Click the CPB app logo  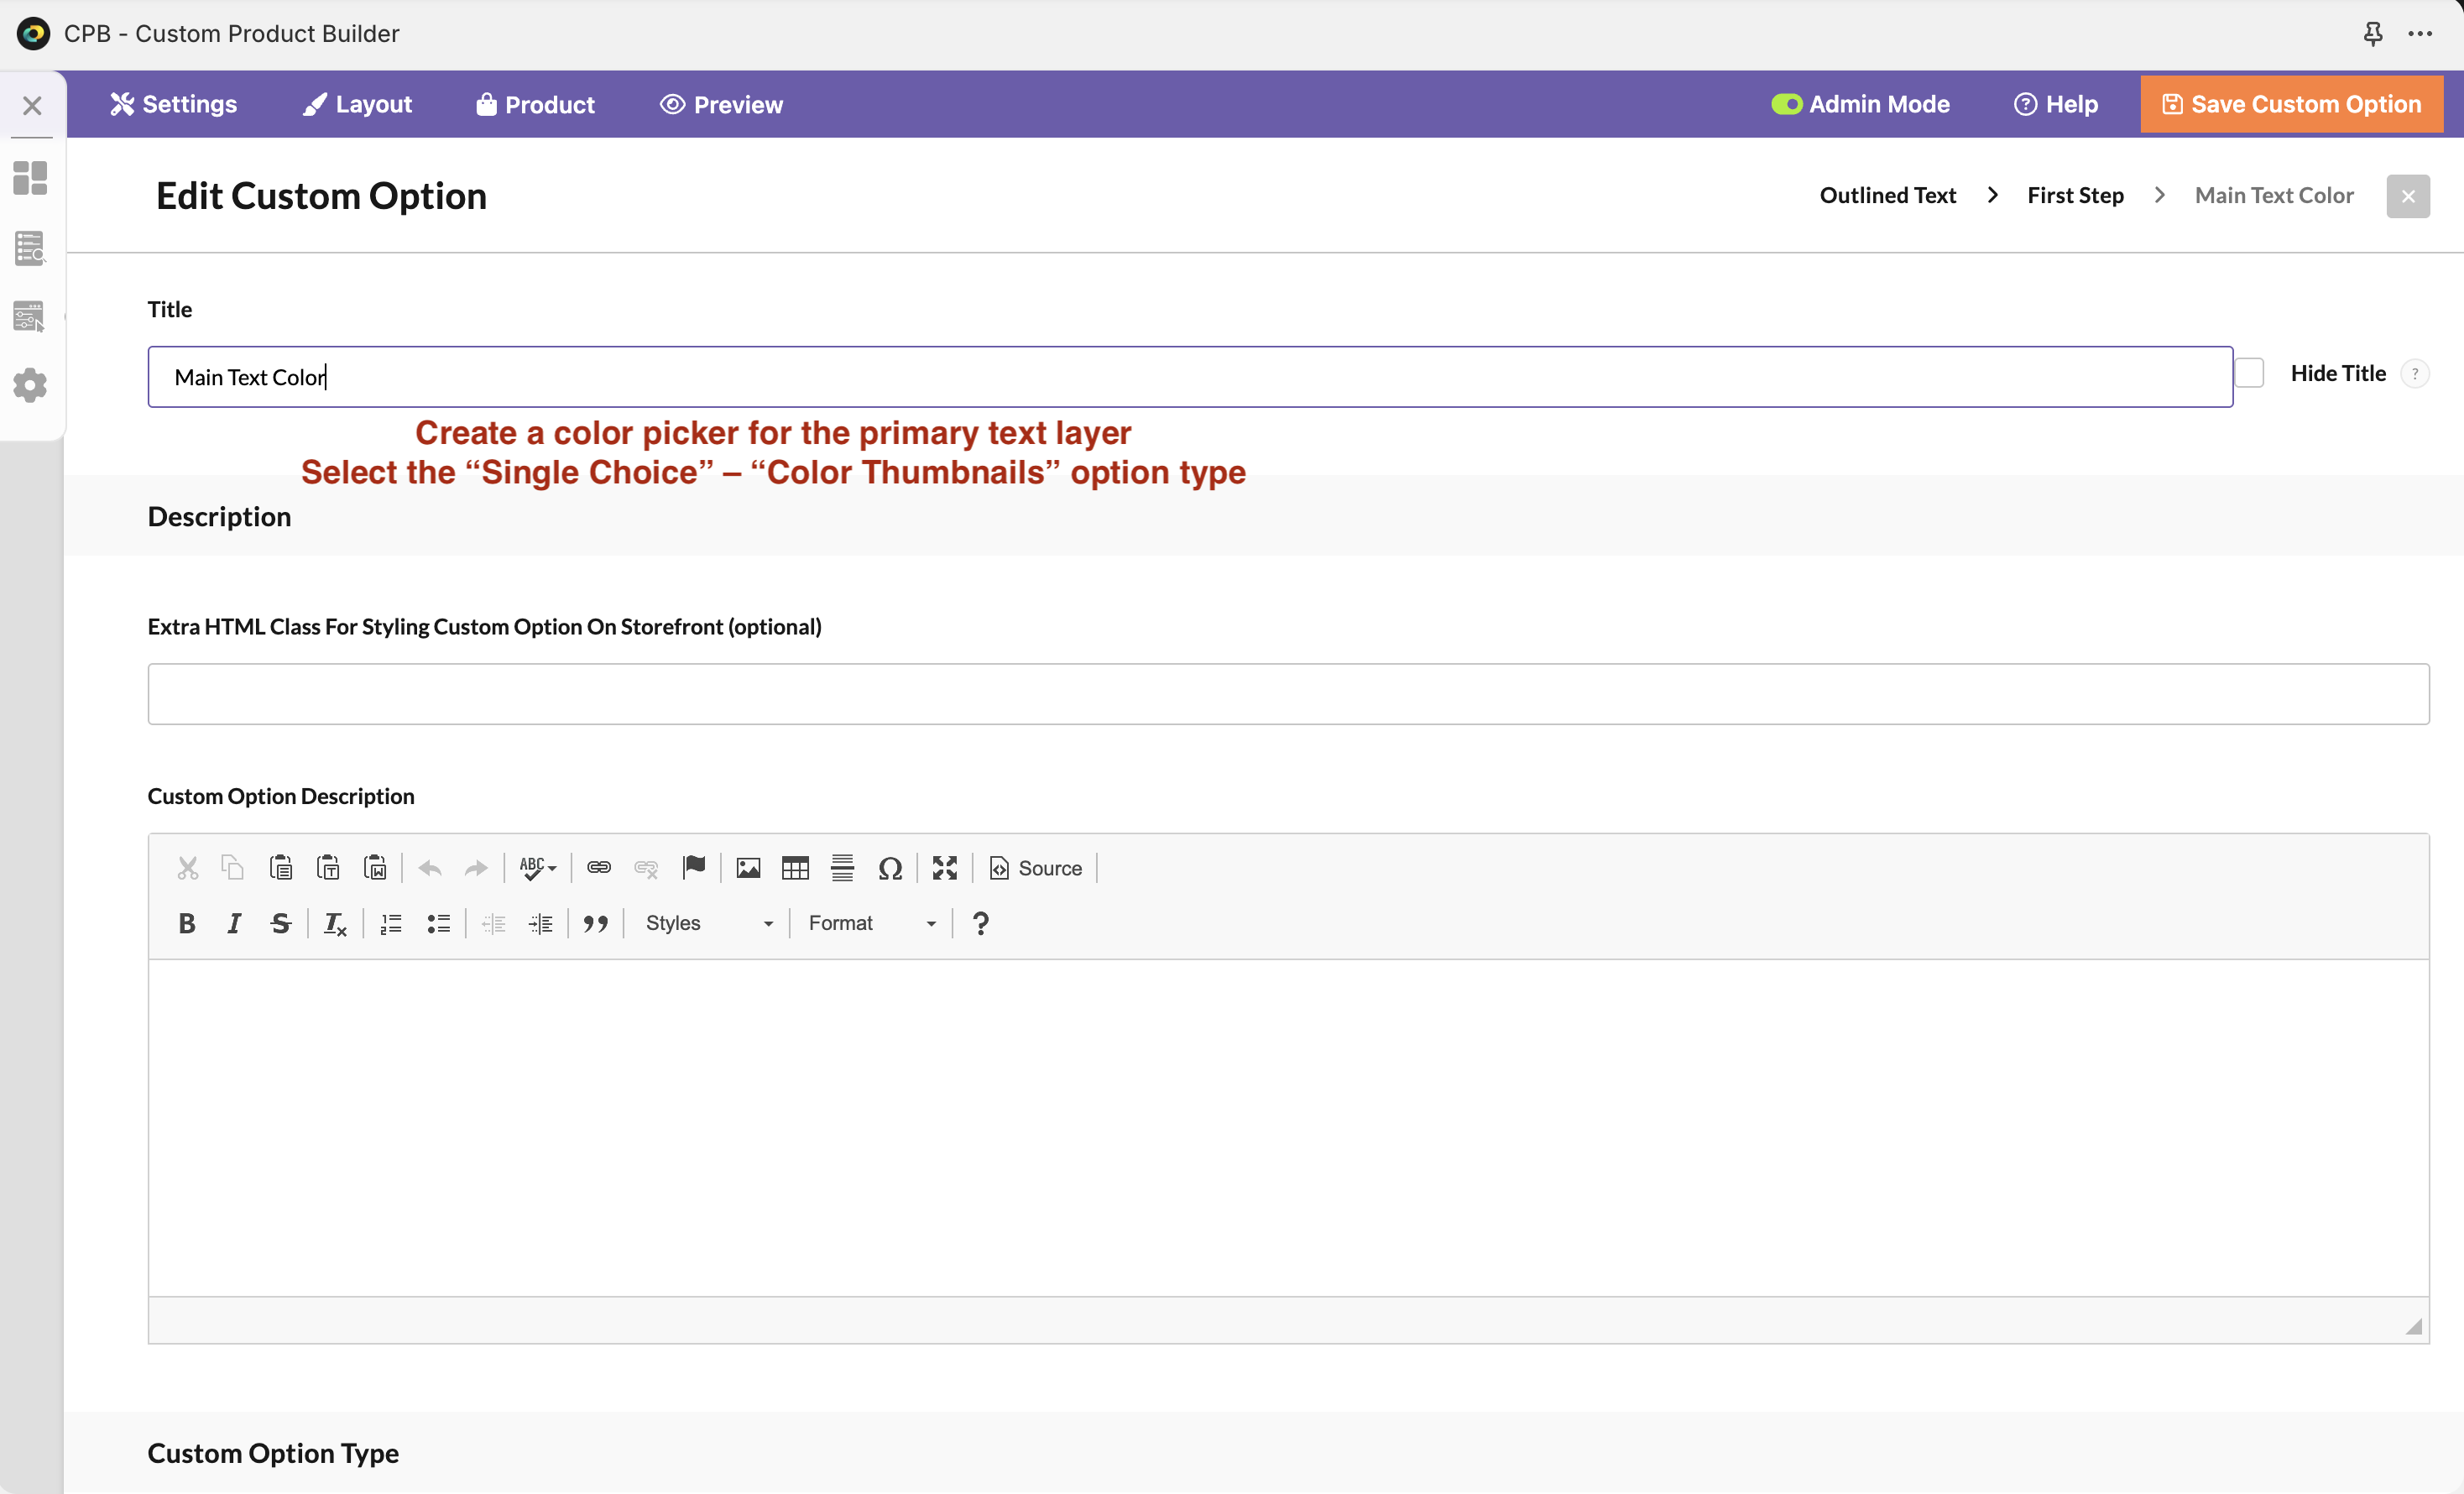point(33,34)
